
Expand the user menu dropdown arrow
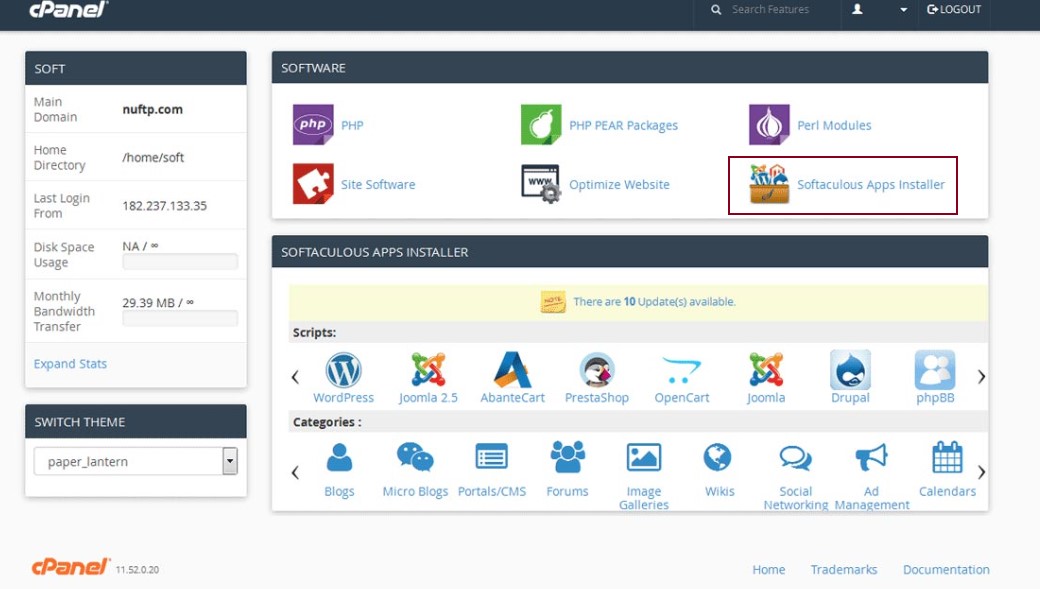click(x=903, y=10)
